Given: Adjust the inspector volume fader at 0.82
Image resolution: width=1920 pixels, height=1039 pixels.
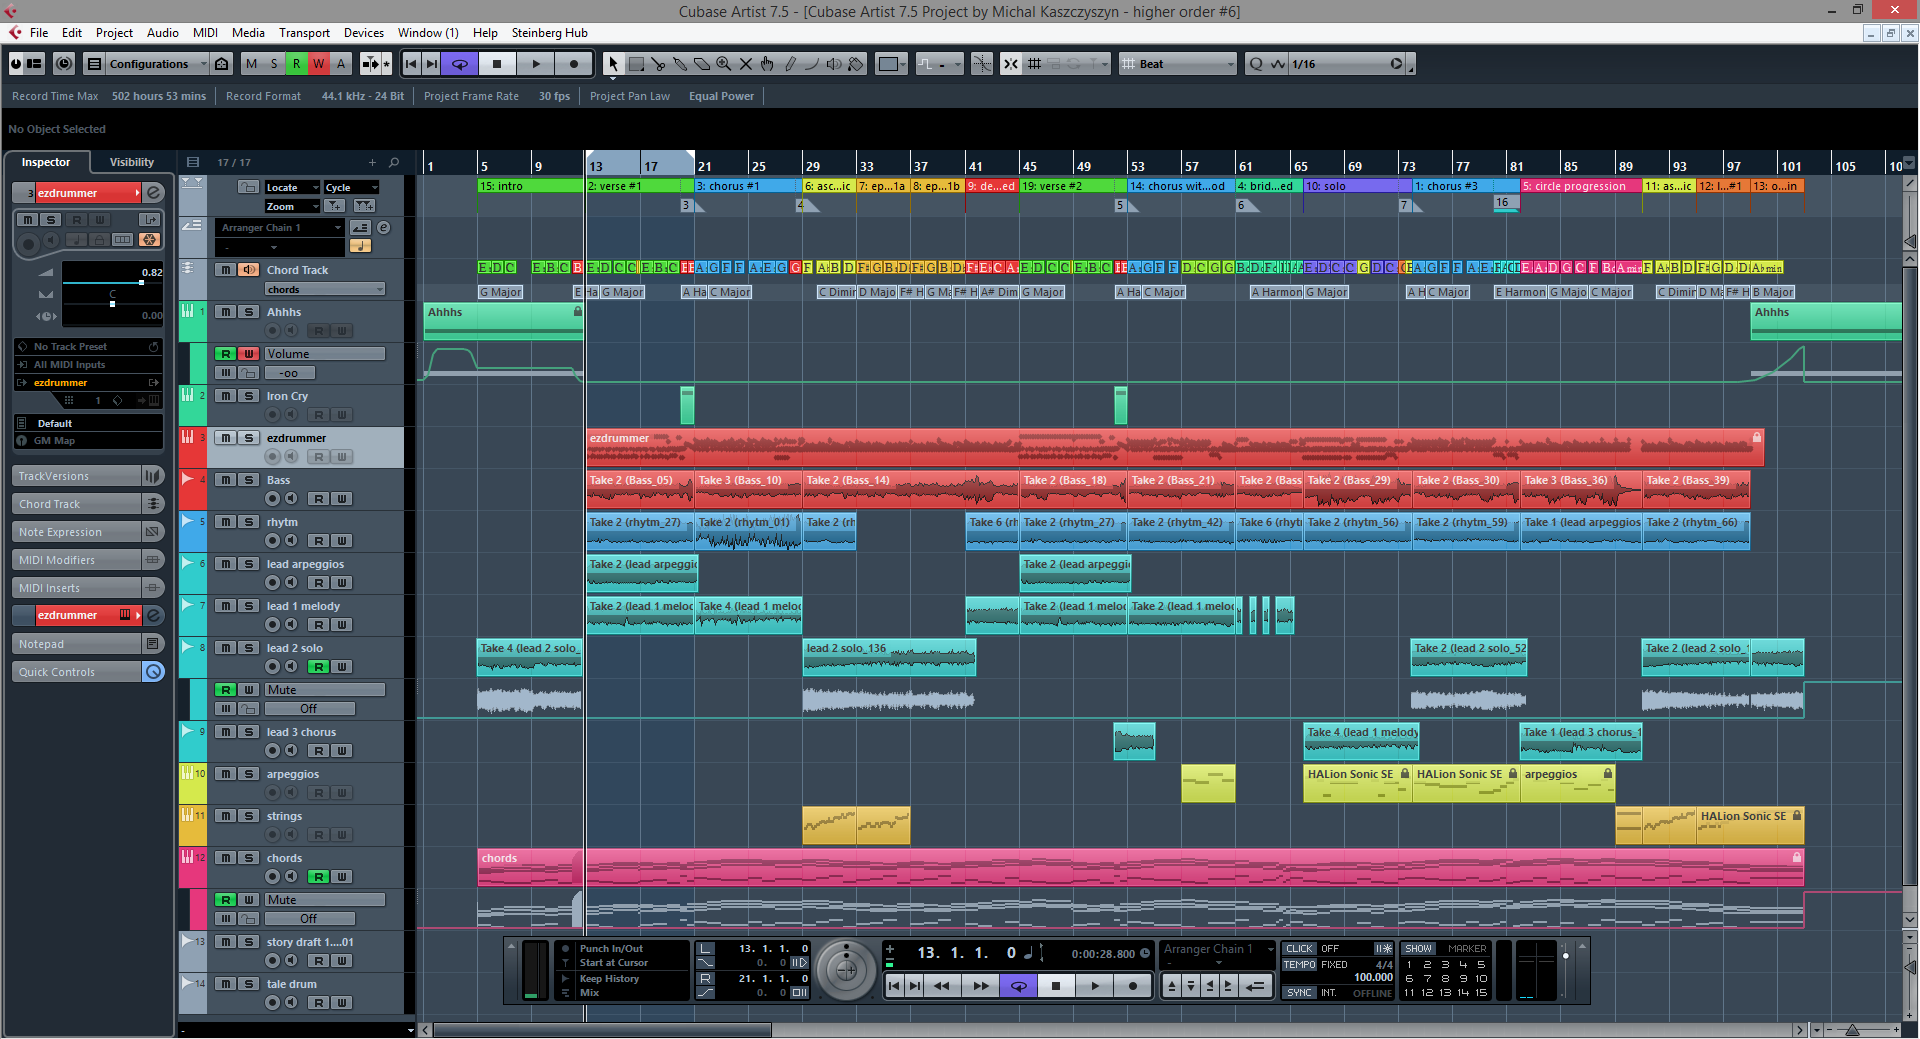Looking at the screenshot, I should pyautogui.click(x=141, y=283).
